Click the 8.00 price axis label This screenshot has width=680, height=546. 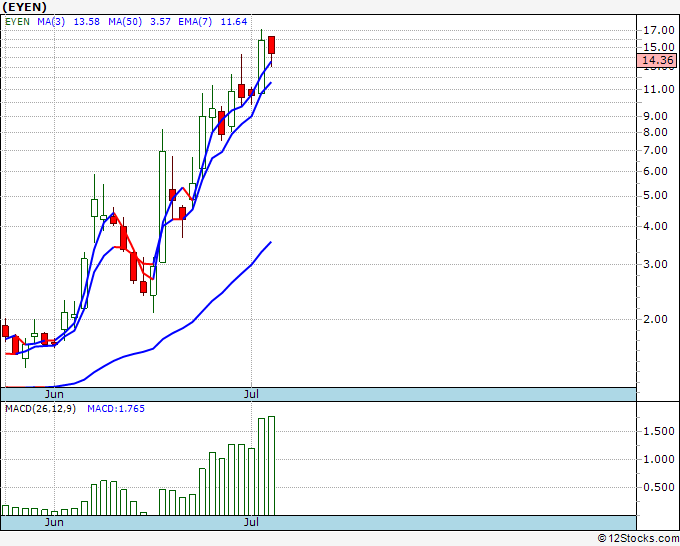655,132
